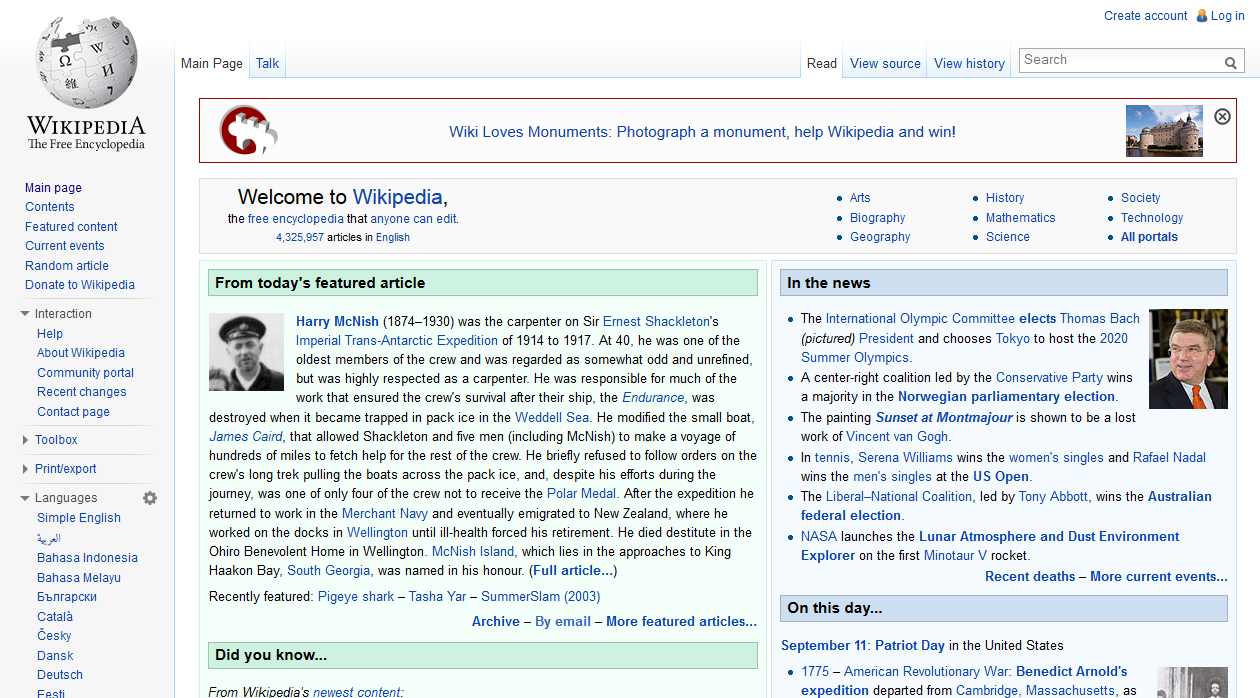Switch to the Talk tab
This screenshot has height=698, width=1260.
tap(267, 63)
